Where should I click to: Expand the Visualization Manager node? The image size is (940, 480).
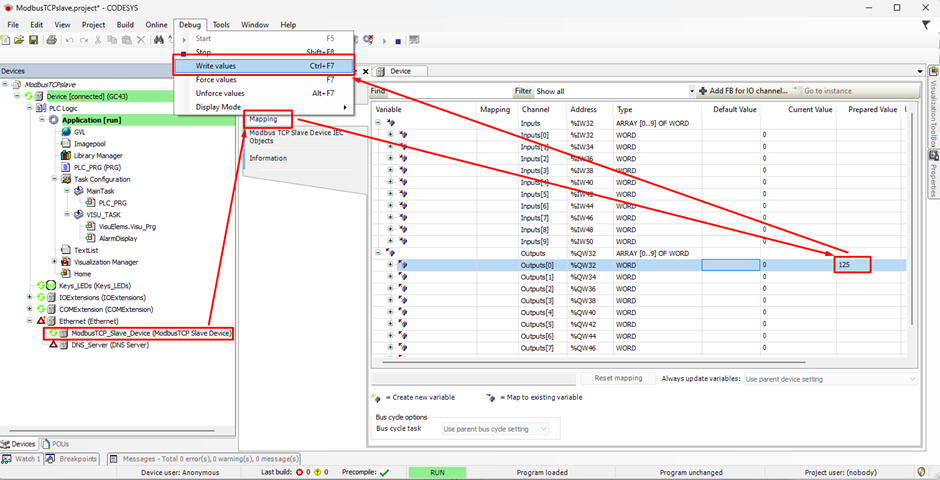tap(55, 262)
